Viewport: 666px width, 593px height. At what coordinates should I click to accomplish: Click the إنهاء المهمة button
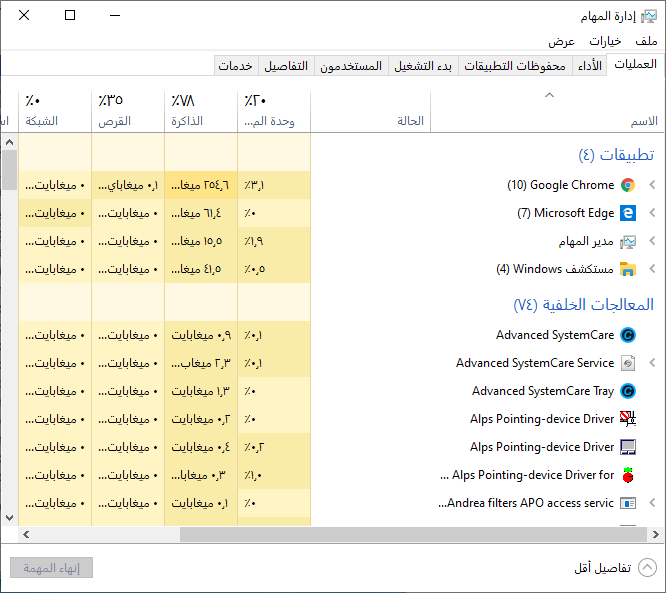point(51,568)
